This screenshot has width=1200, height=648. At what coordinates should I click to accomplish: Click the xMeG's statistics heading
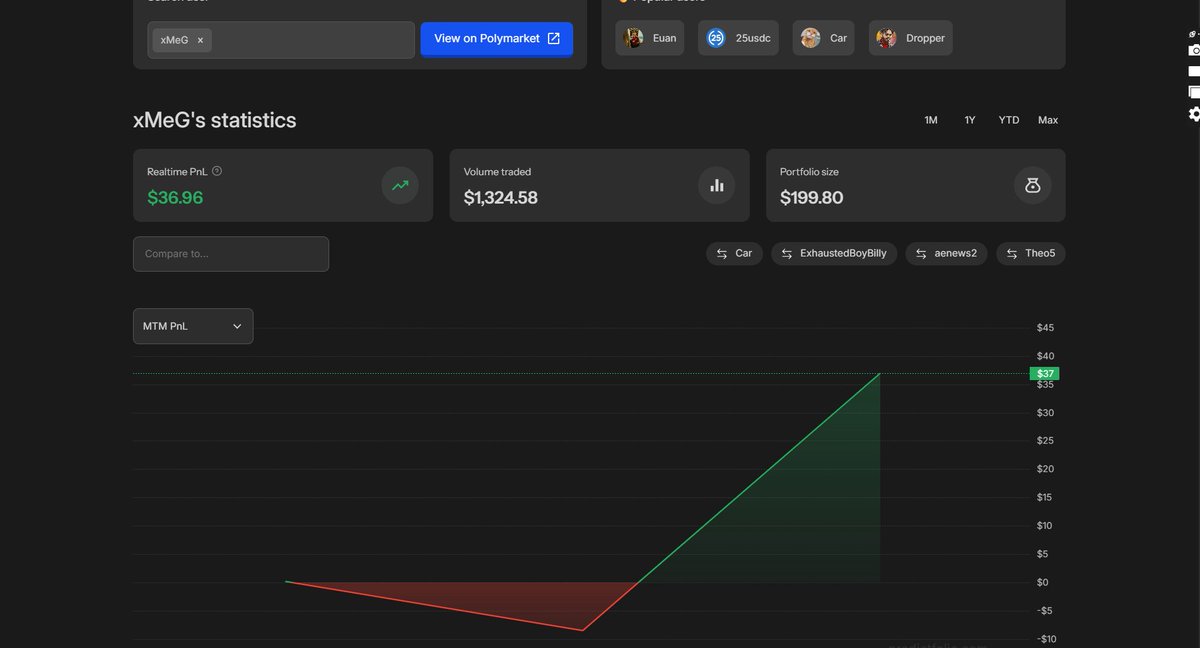click(x=215, y=120)
